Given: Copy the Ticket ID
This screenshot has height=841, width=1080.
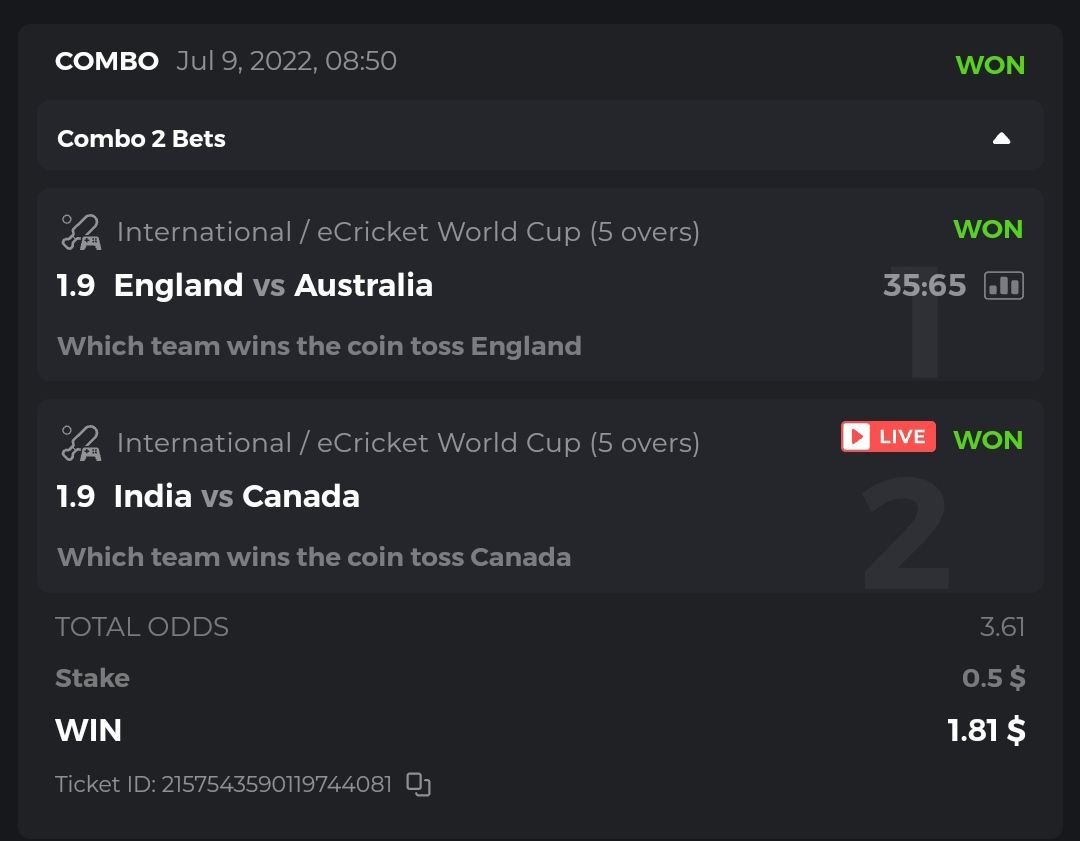Looking at the screenshot, I should [x=418, y=784].
